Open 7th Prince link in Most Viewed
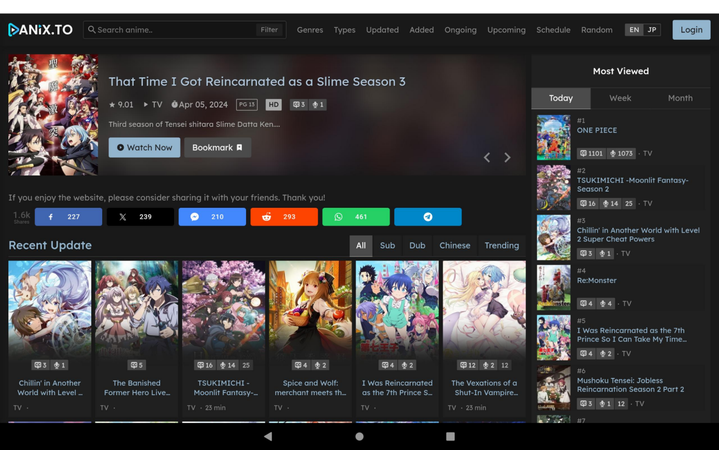Viewport: 719px width, 450px height. (x=632, y=335)
